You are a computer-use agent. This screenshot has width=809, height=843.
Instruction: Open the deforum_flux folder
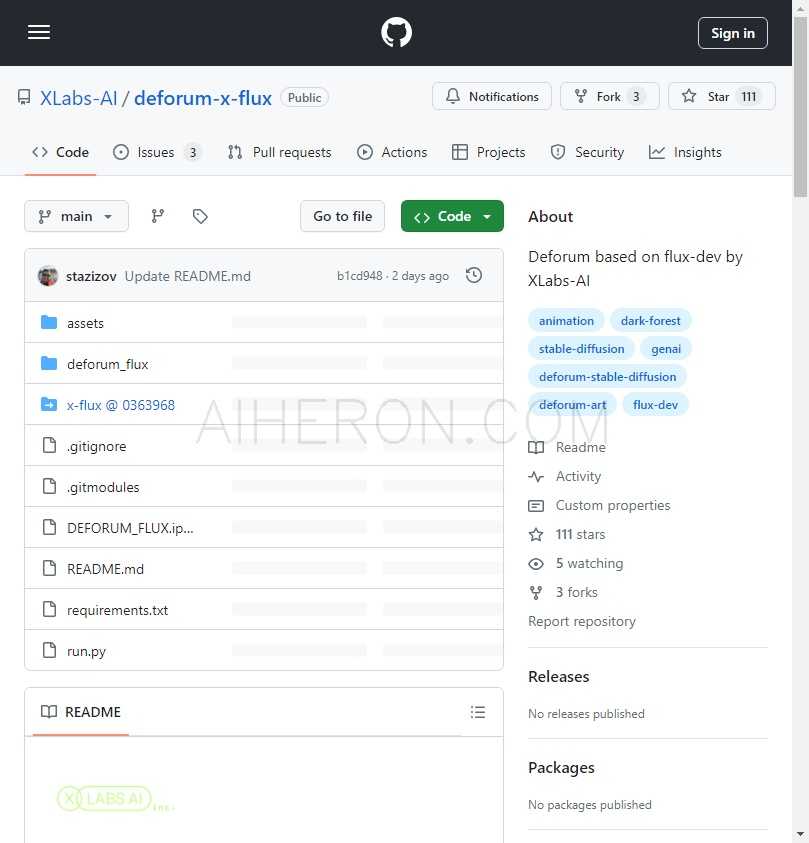click(108, 364)
